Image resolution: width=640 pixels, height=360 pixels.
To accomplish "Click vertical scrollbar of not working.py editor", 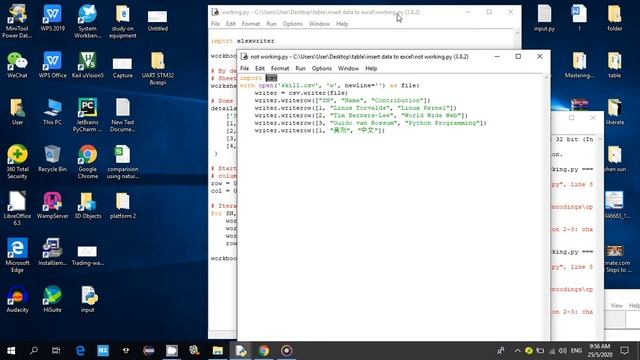I will 546,207.
